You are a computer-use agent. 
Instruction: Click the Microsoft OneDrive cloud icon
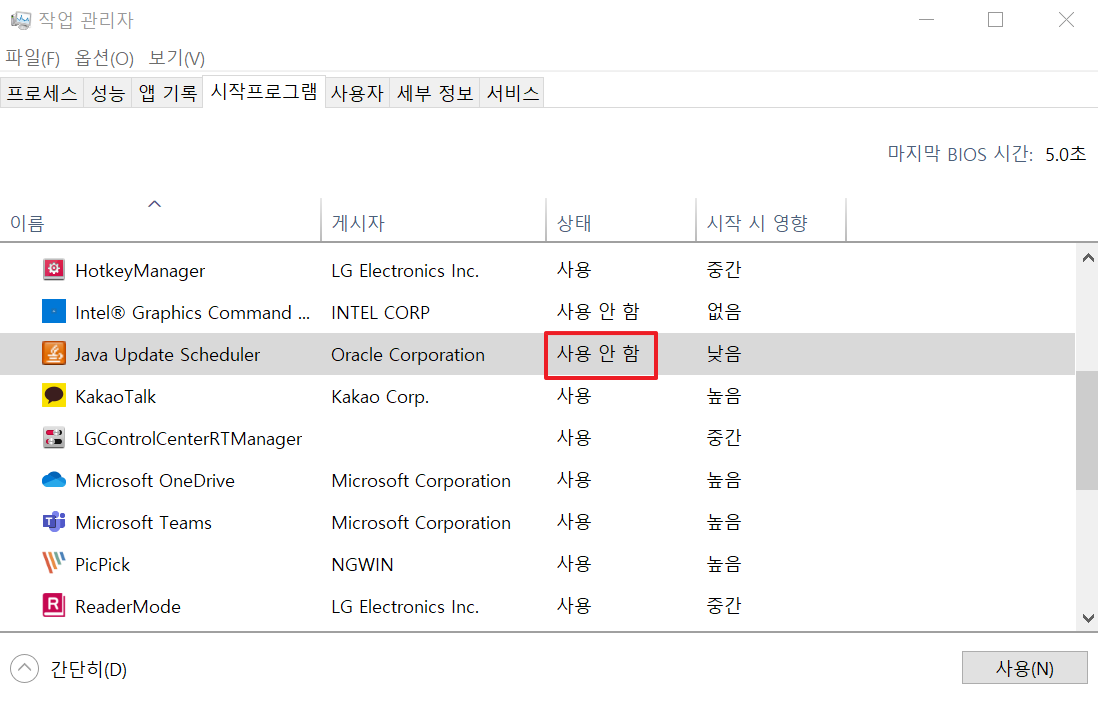55,480
